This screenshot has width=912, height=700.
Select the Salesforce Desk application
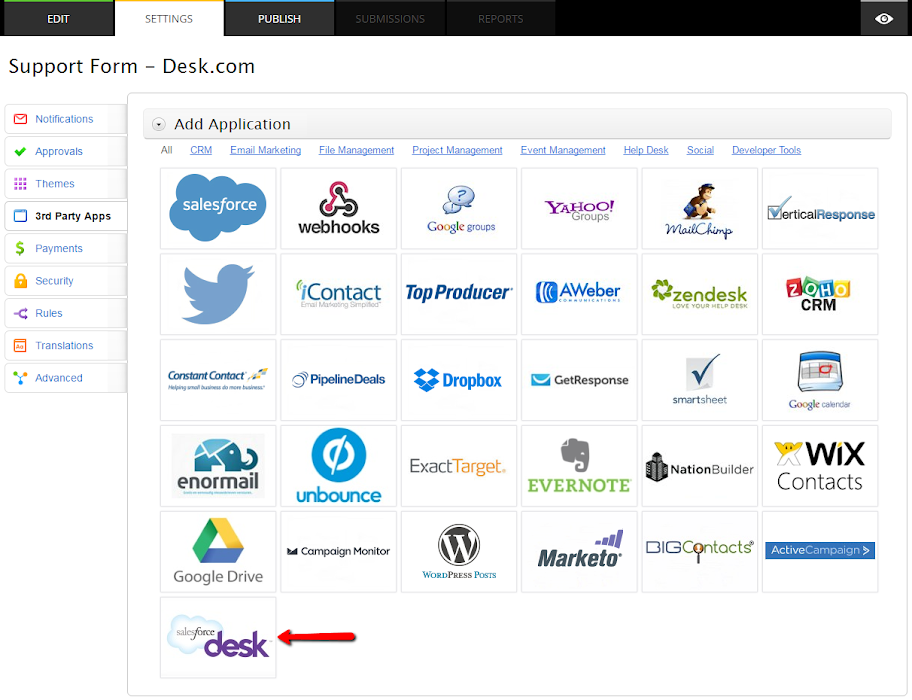click(218, 638)
